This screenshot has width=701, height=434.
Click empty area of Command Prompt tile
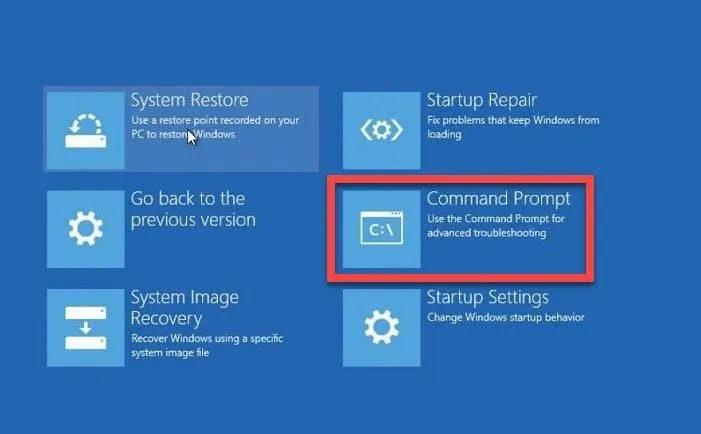click(501, 255)
